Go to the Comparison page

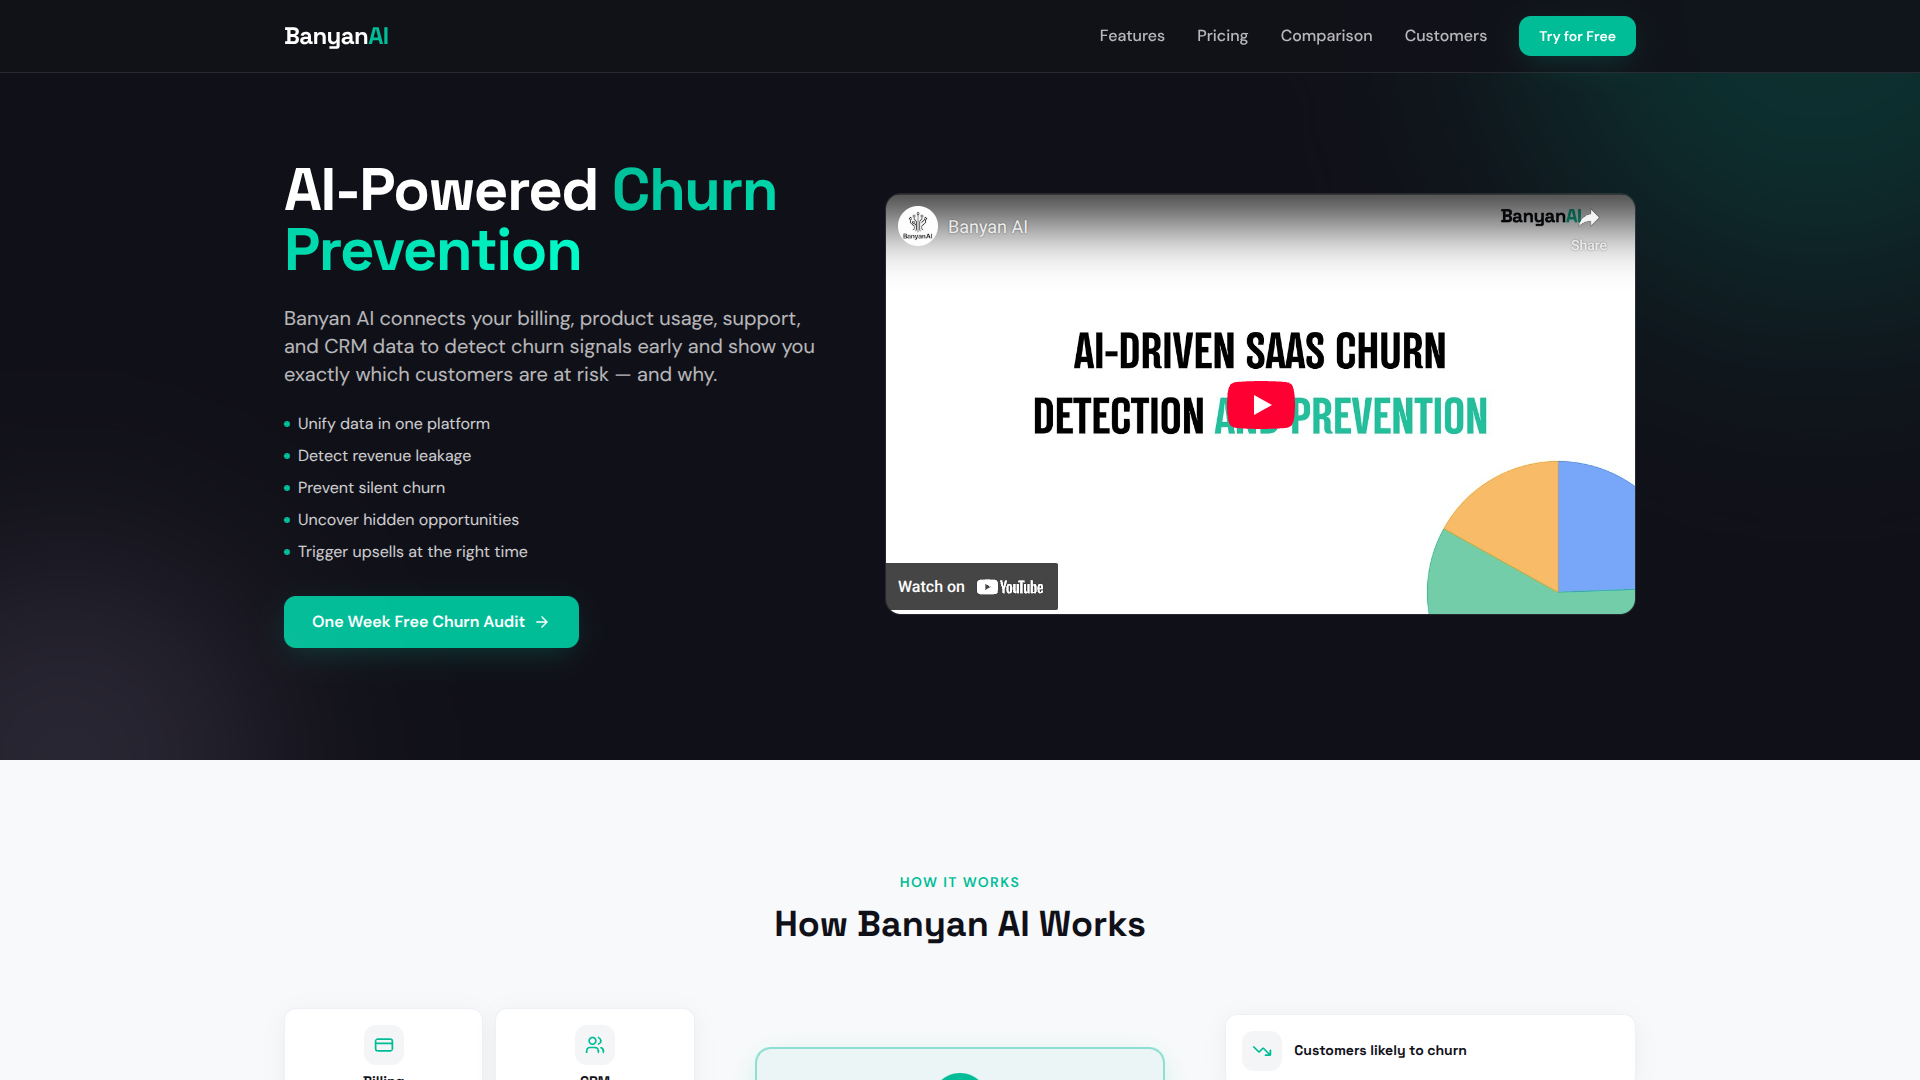[x=1326, y=36]
